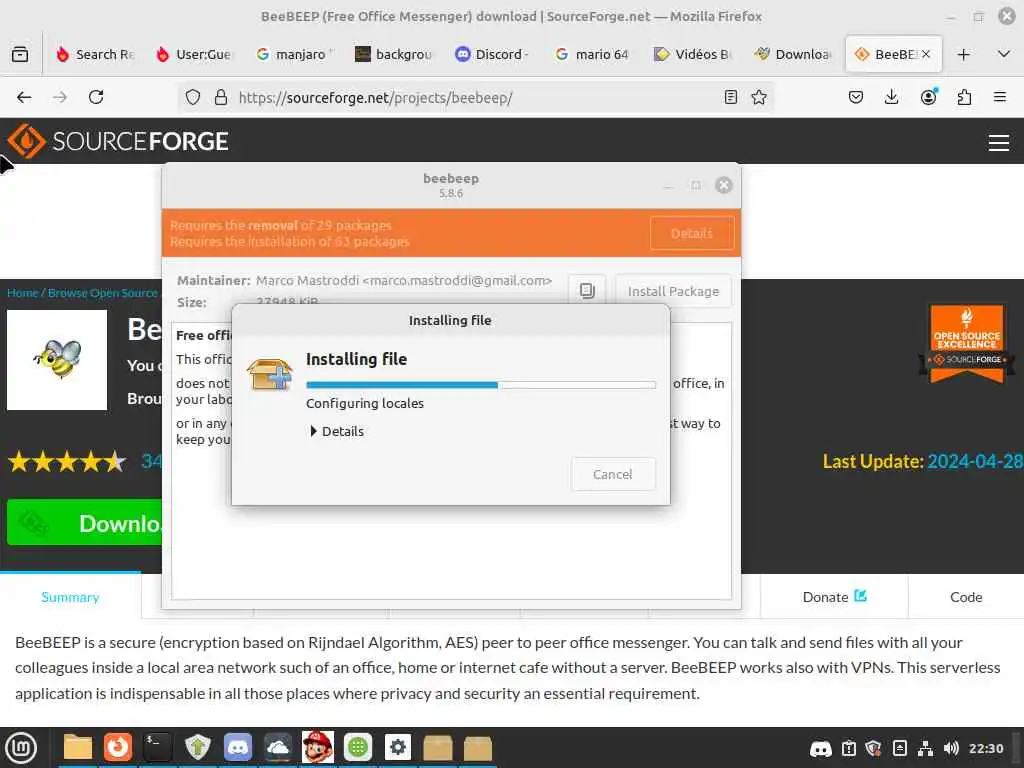Image resolution: width=1024 pixels, height=768 pixels.
Task: Click the 22:30 clock in the panel
Action: point(985,748)
